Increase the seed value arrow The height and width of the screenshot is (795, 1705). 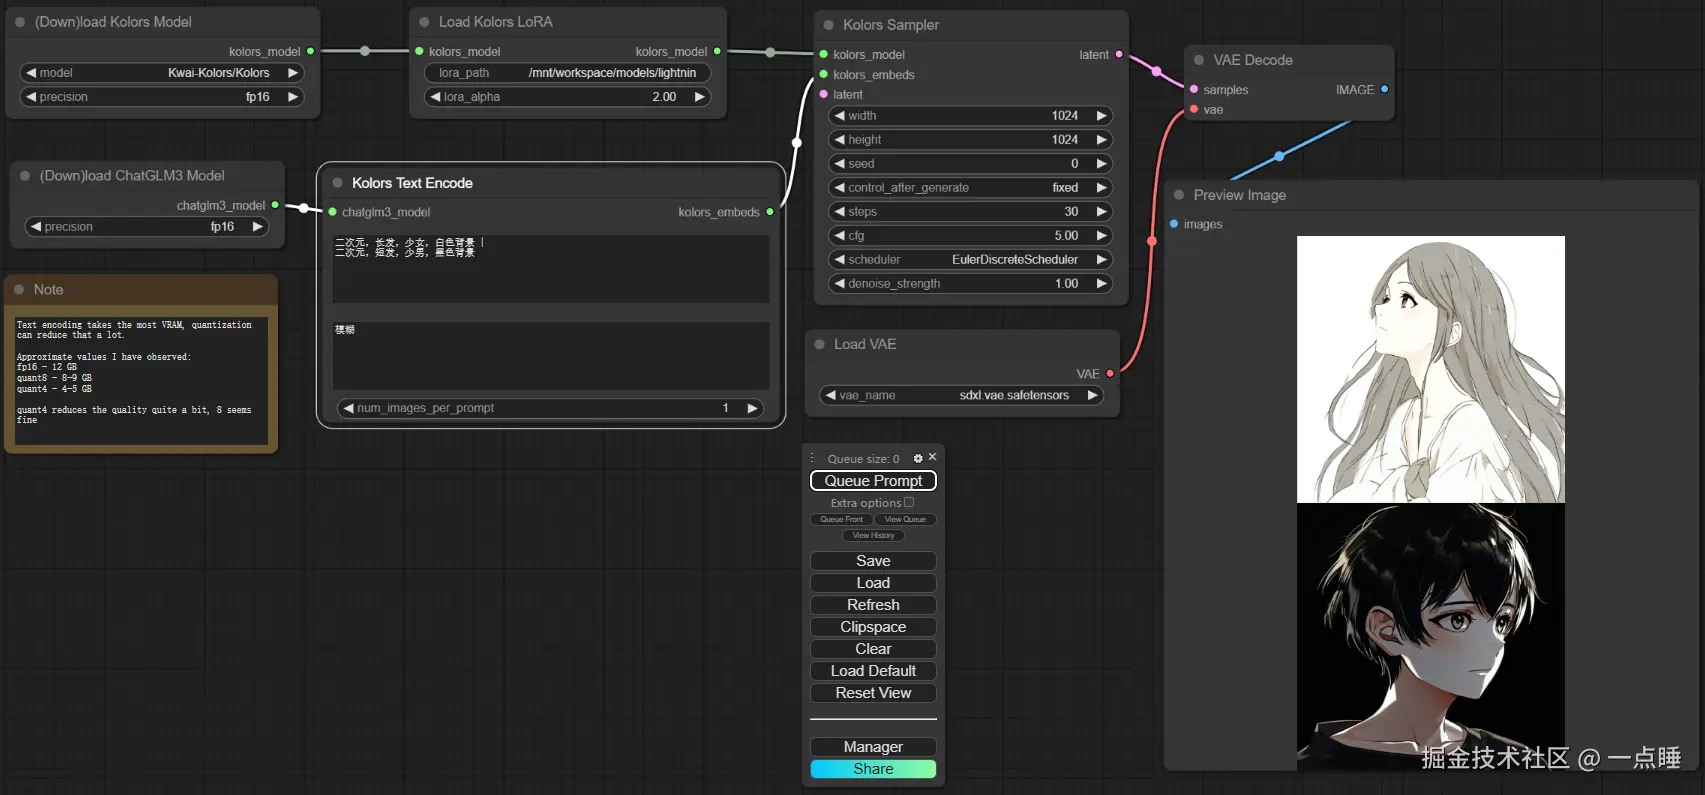(1101, 164)
